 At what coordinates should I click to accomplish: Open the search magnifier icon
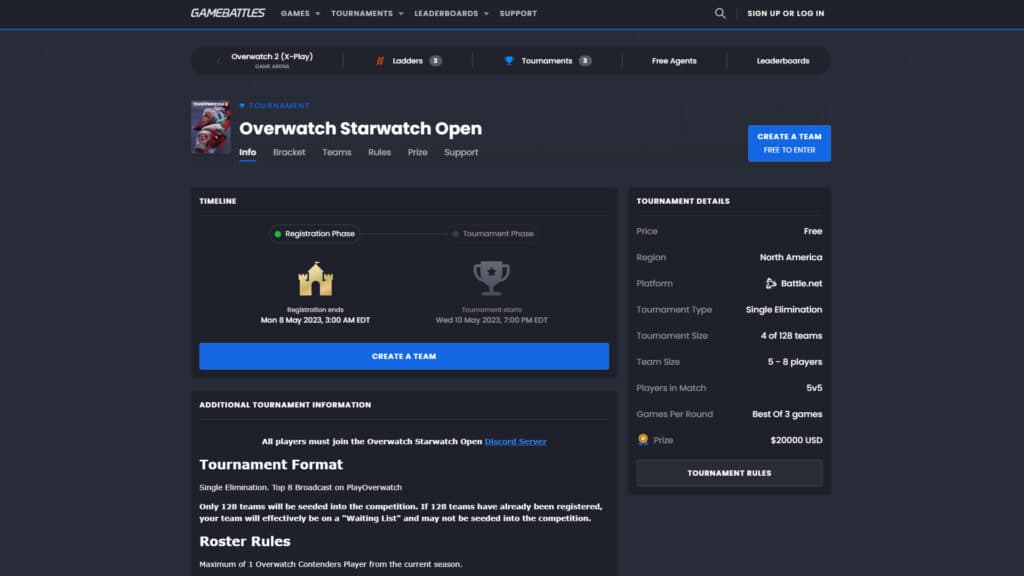pyautogui.click(x=719, y=13)
